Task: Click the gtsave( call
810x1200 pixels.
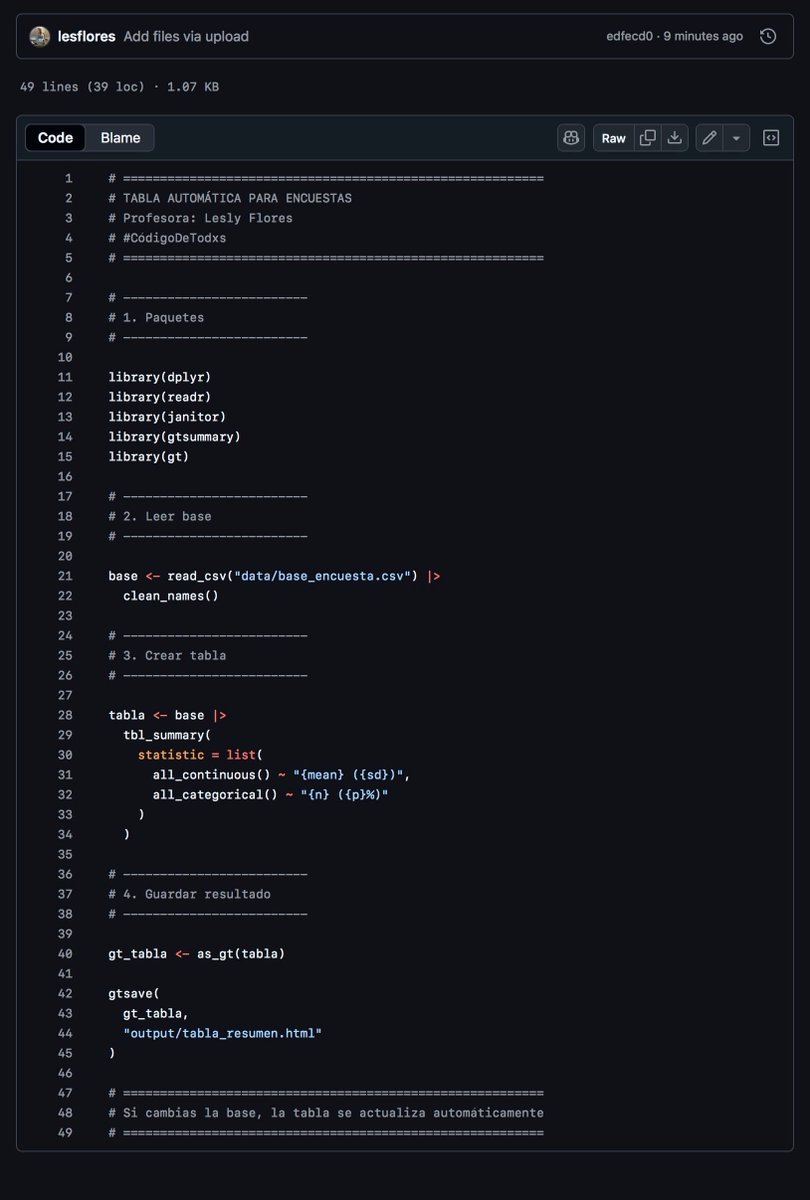Action: [x=134, y=994]
